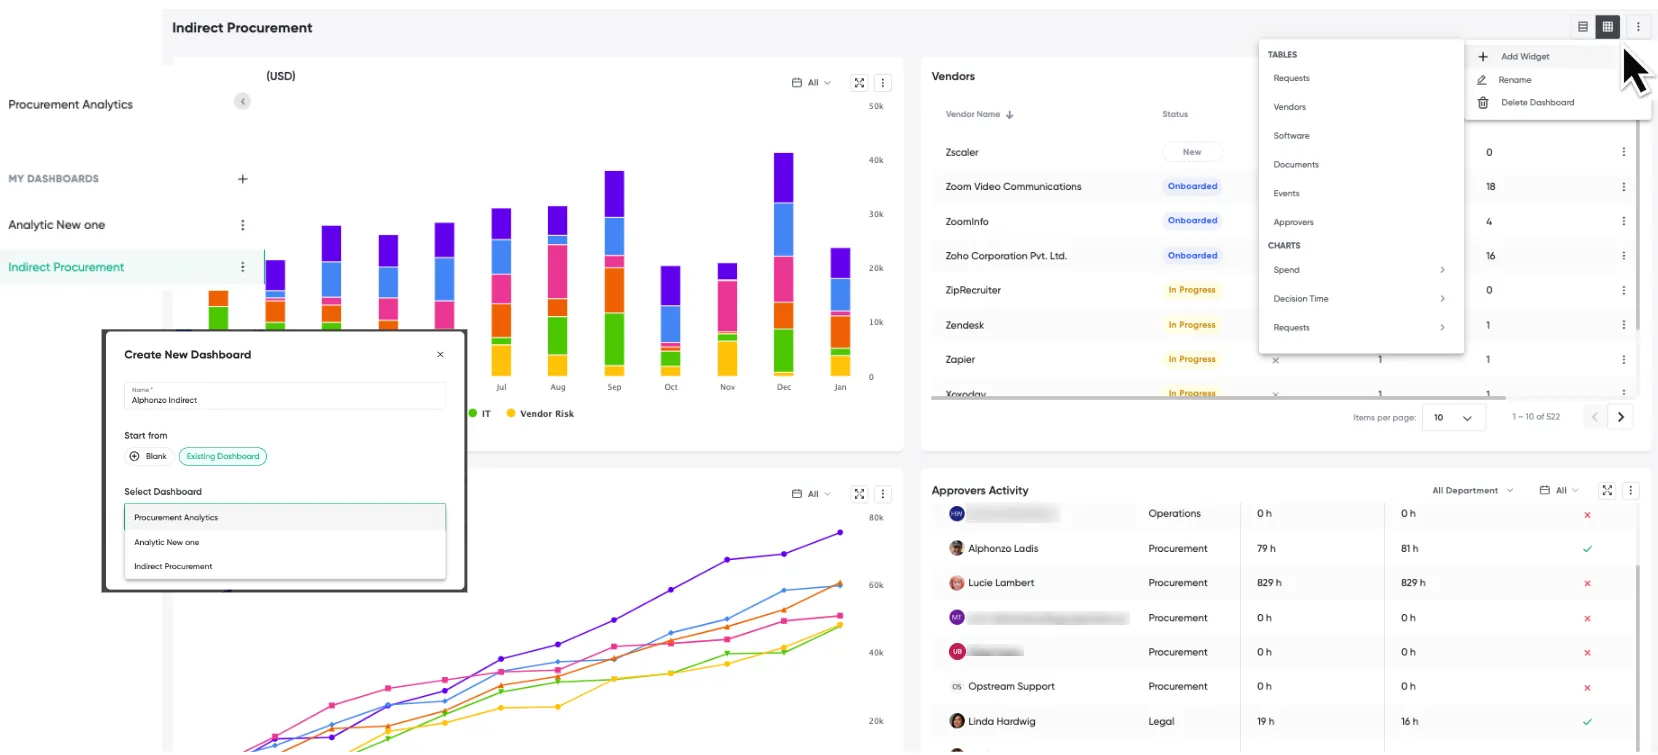Open the spend bar chart widget menu
Viewport: 1658px width, 755px height.
click(883, 83)
